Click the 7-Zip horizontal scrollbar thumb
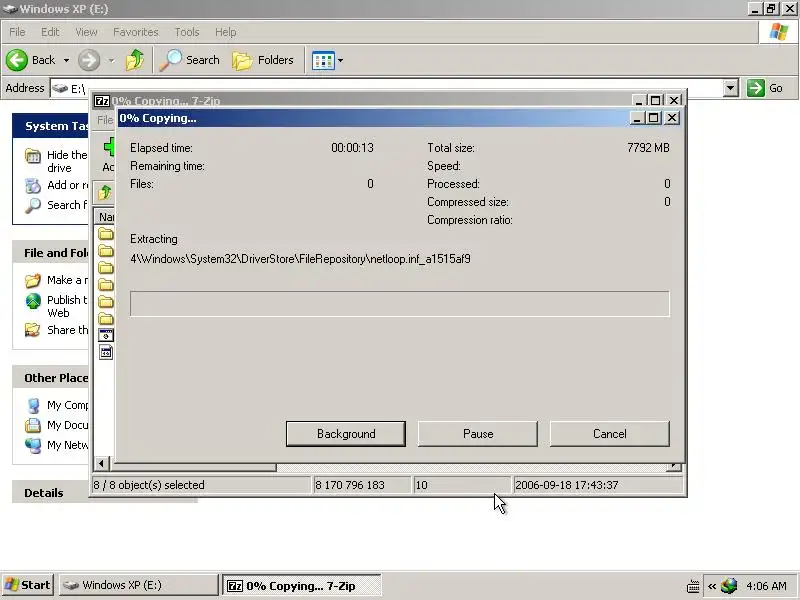 coord(193,467)
